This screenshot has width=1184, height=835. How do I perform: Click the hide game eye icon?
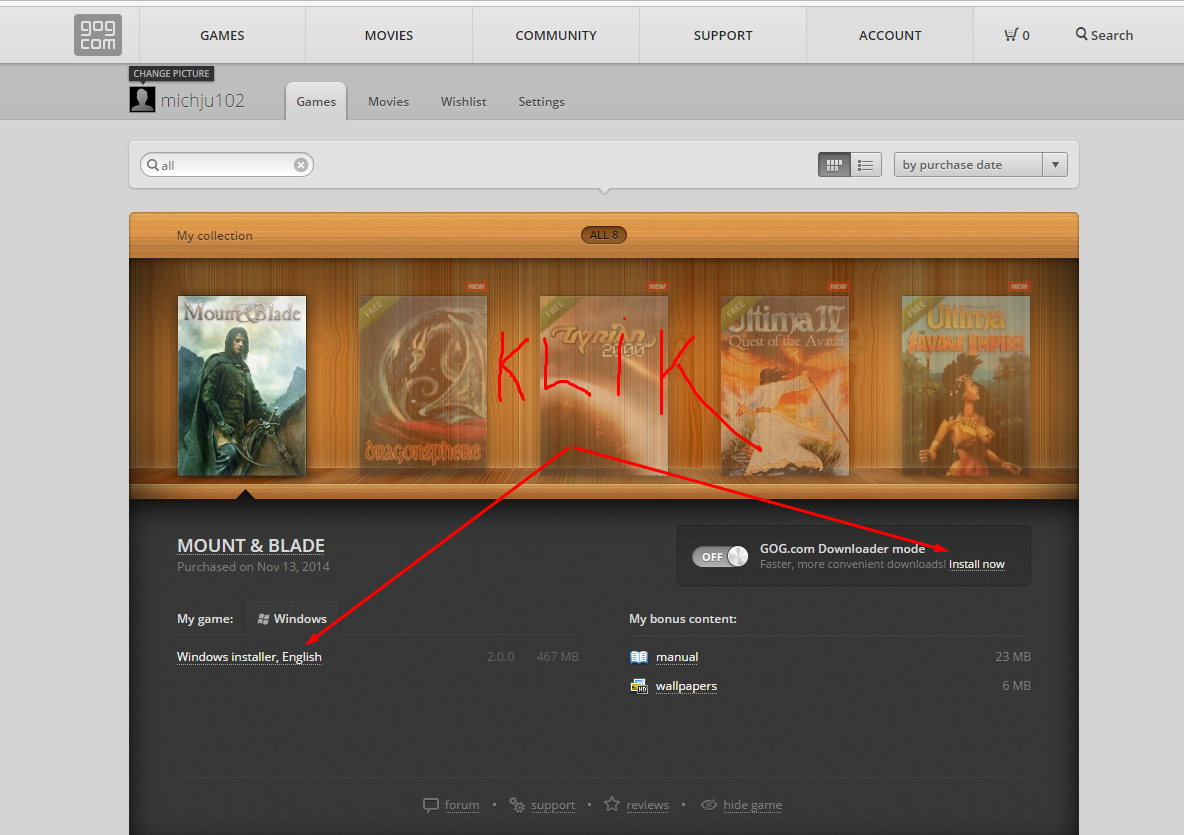pyautogui.click(x=708, y=805)
